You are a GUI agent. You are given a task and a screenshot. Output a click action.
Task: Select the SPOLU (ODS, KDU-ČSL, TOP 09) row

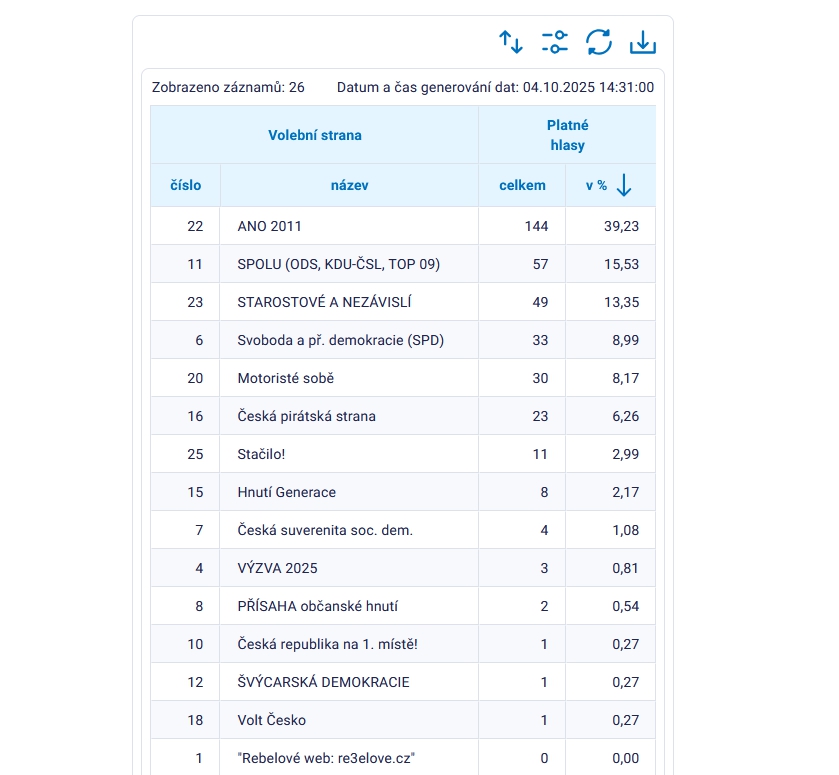click(x=338, y=264)
